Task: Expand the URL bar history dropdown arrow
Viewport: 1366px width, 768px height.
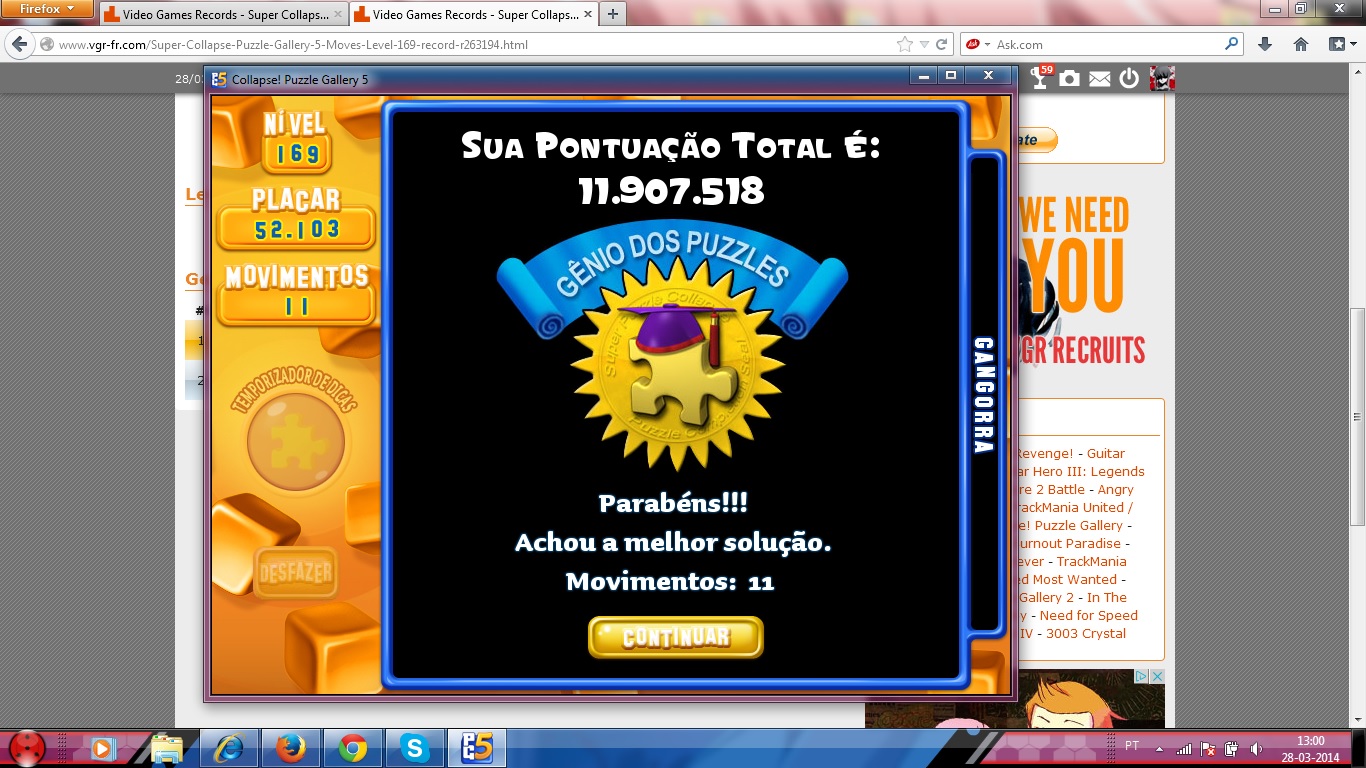Action: coord(924,44)
